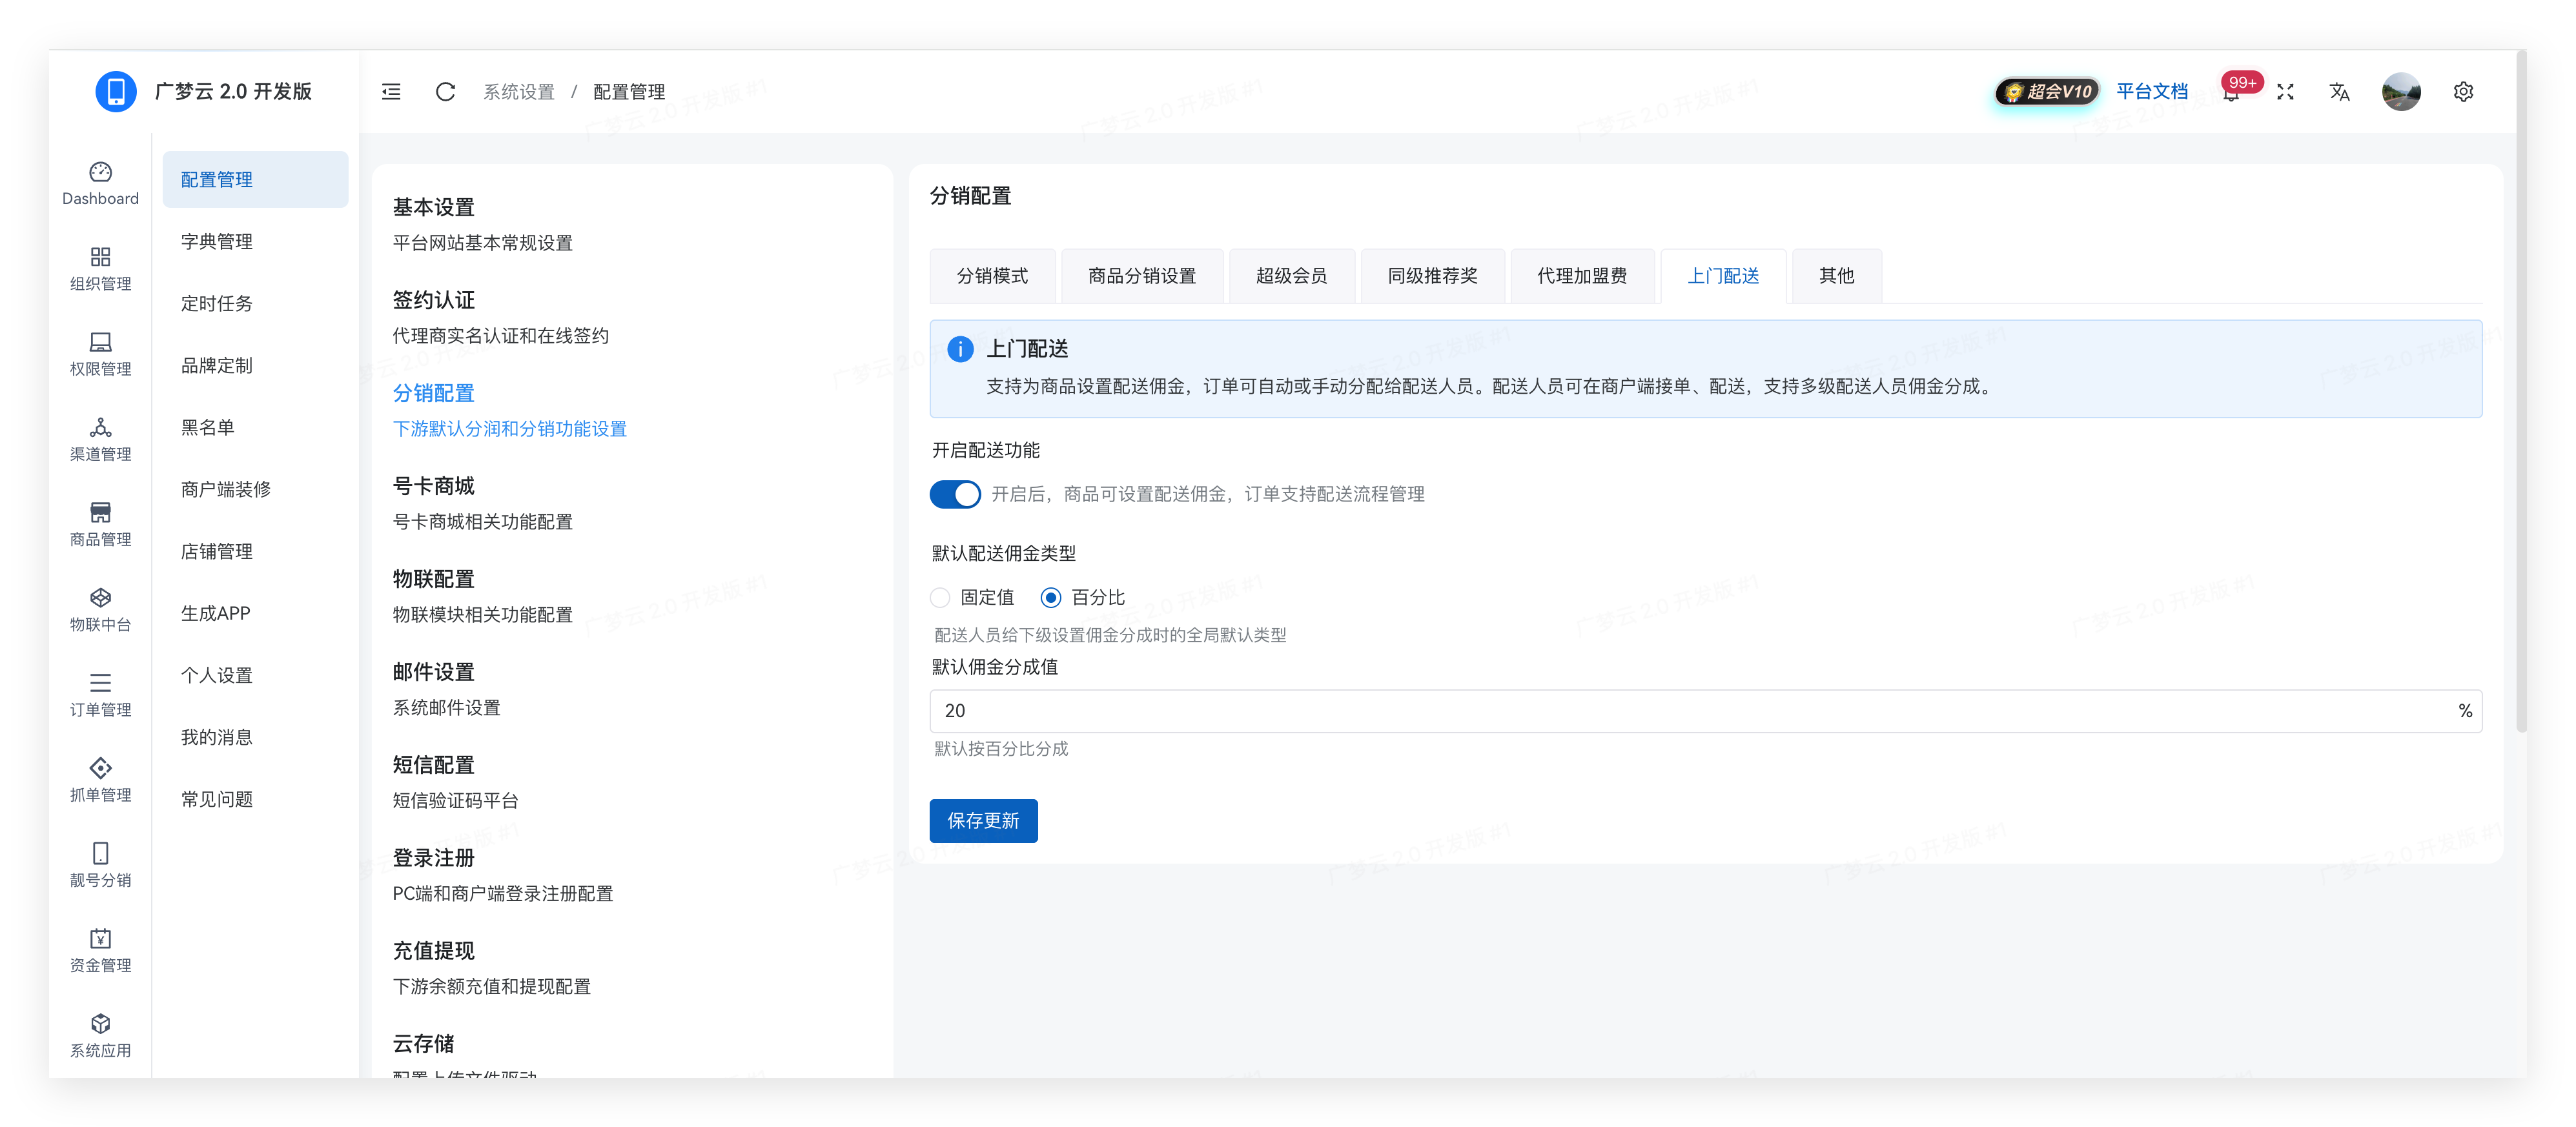Click the 保存更新 button
Viewport: 2576px width, 1127px height.
[x=983, y=820]
